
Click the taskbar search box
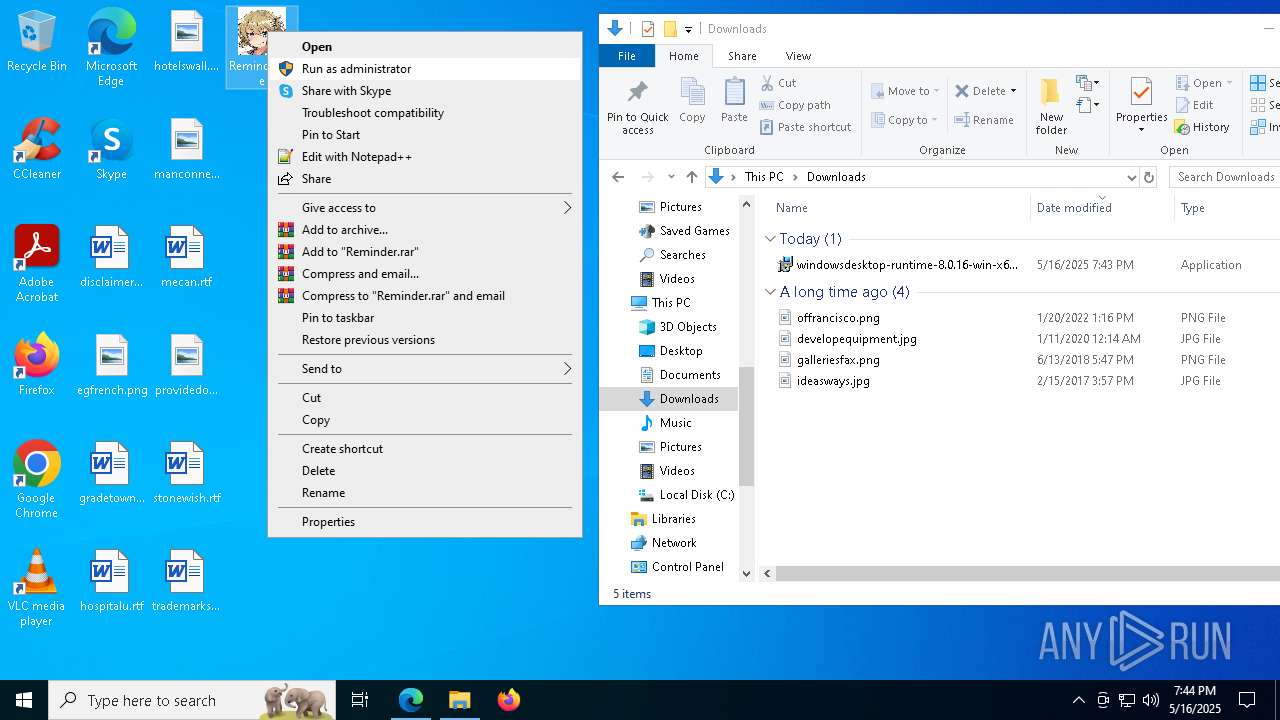(192, 700)
